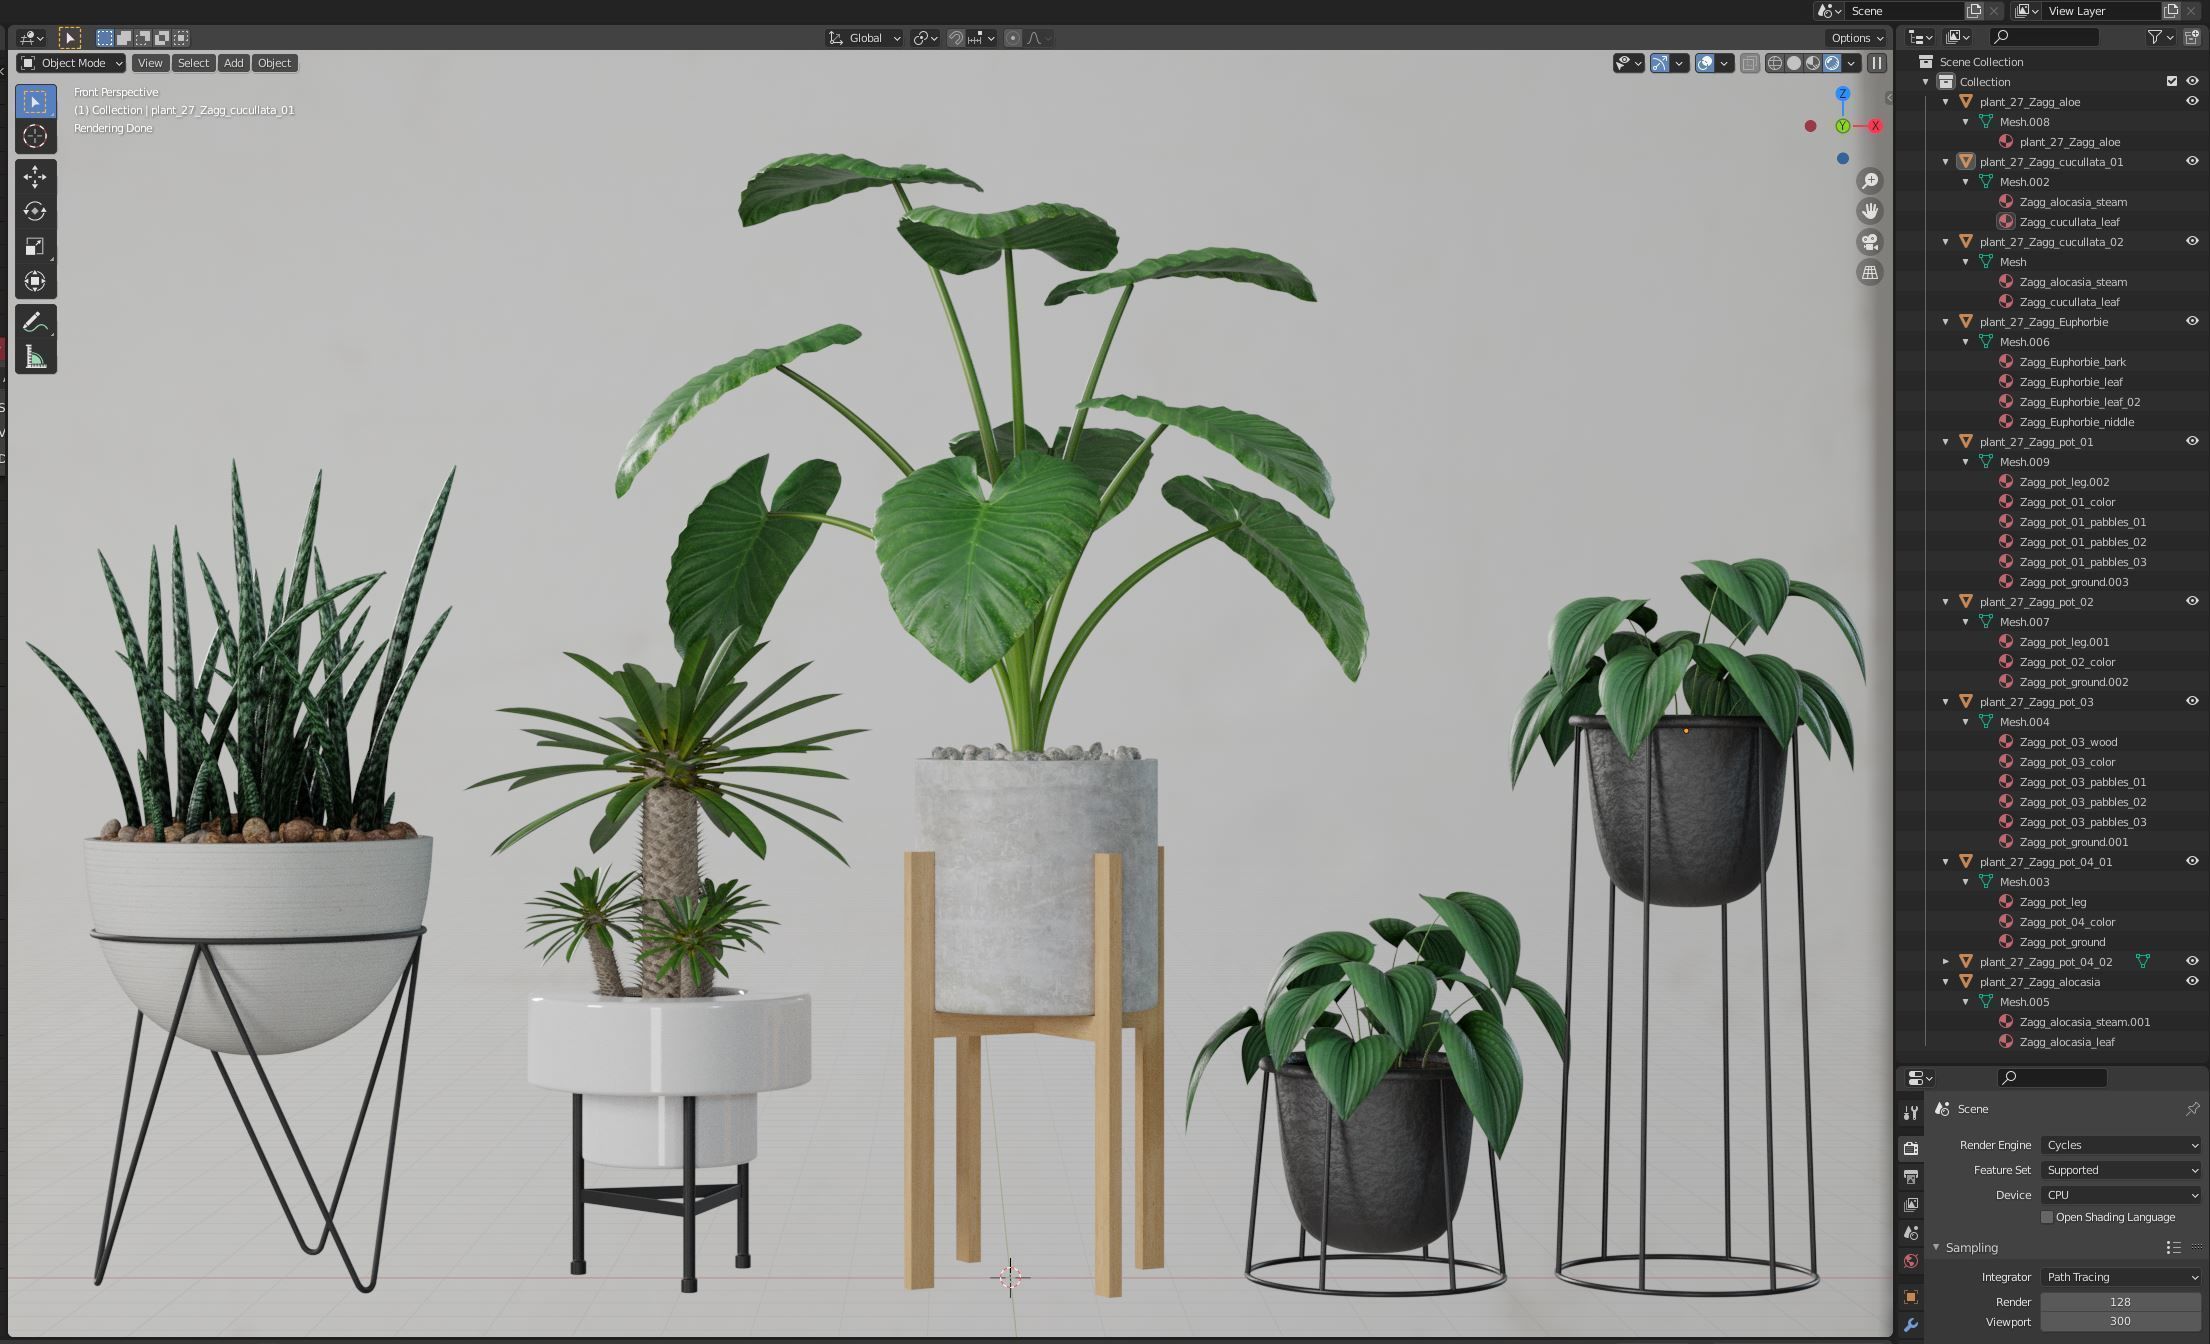The image size is (2210, 1344).
Task: Click the outliner search field
Action: click(x=2044, y=37)
